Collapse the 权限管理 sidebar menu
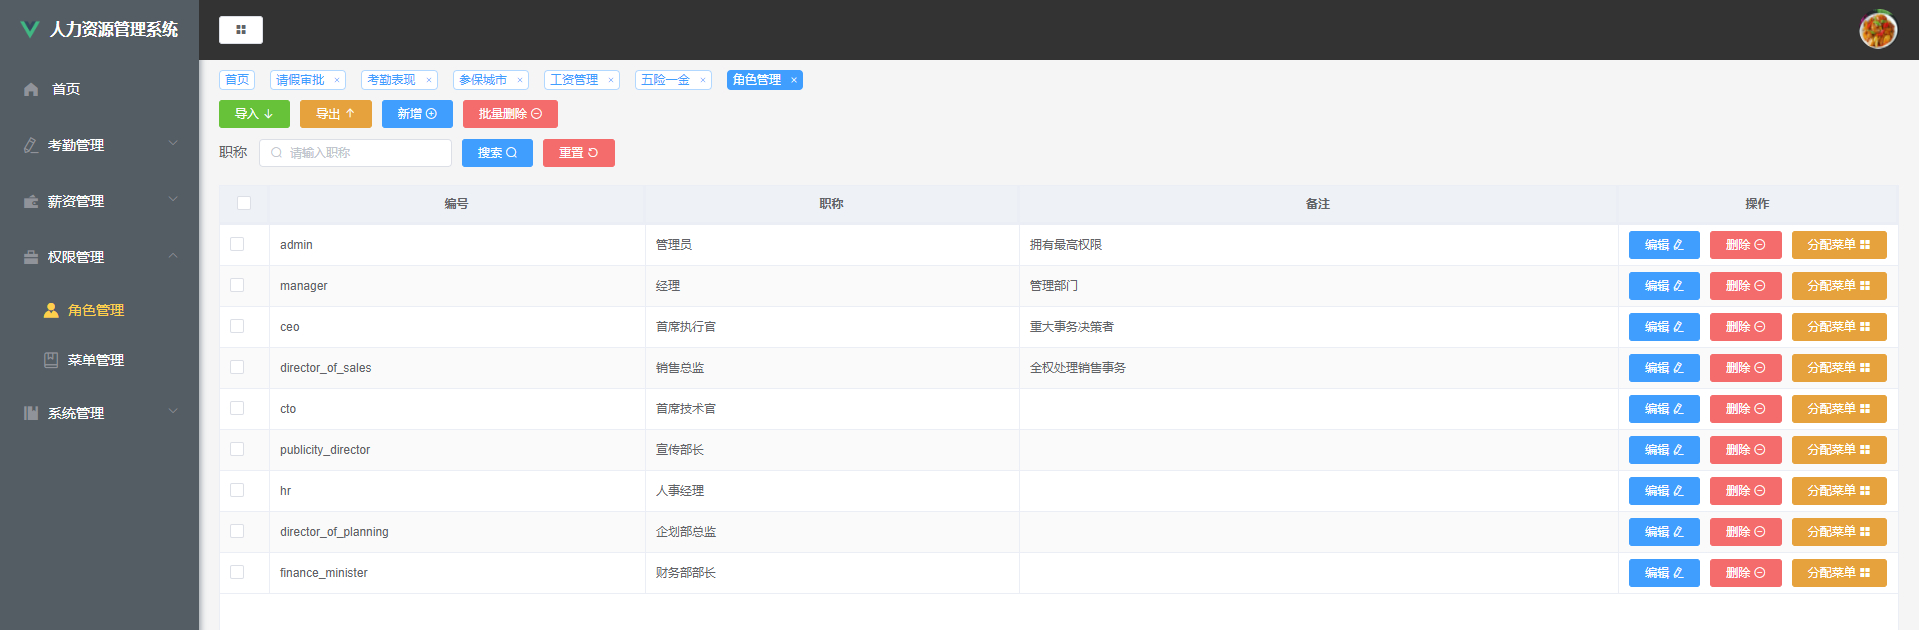Image resolution: width=1919 pixels, height=630 pixels. pyautogui.click(x=100, y=257)
